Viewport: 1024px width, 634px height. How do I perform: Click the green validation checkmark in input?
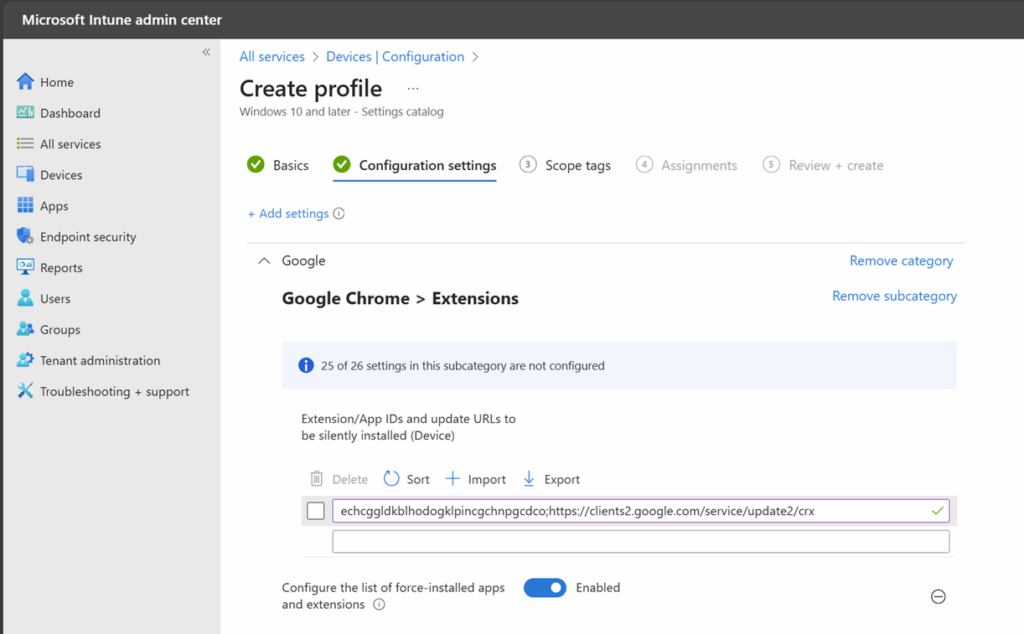937,511
